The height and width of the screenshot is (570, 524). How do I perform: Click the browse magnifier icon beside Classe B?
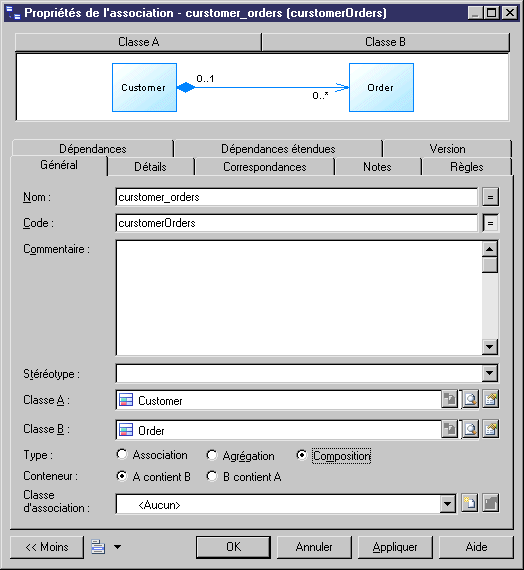(x=470, y=429)
